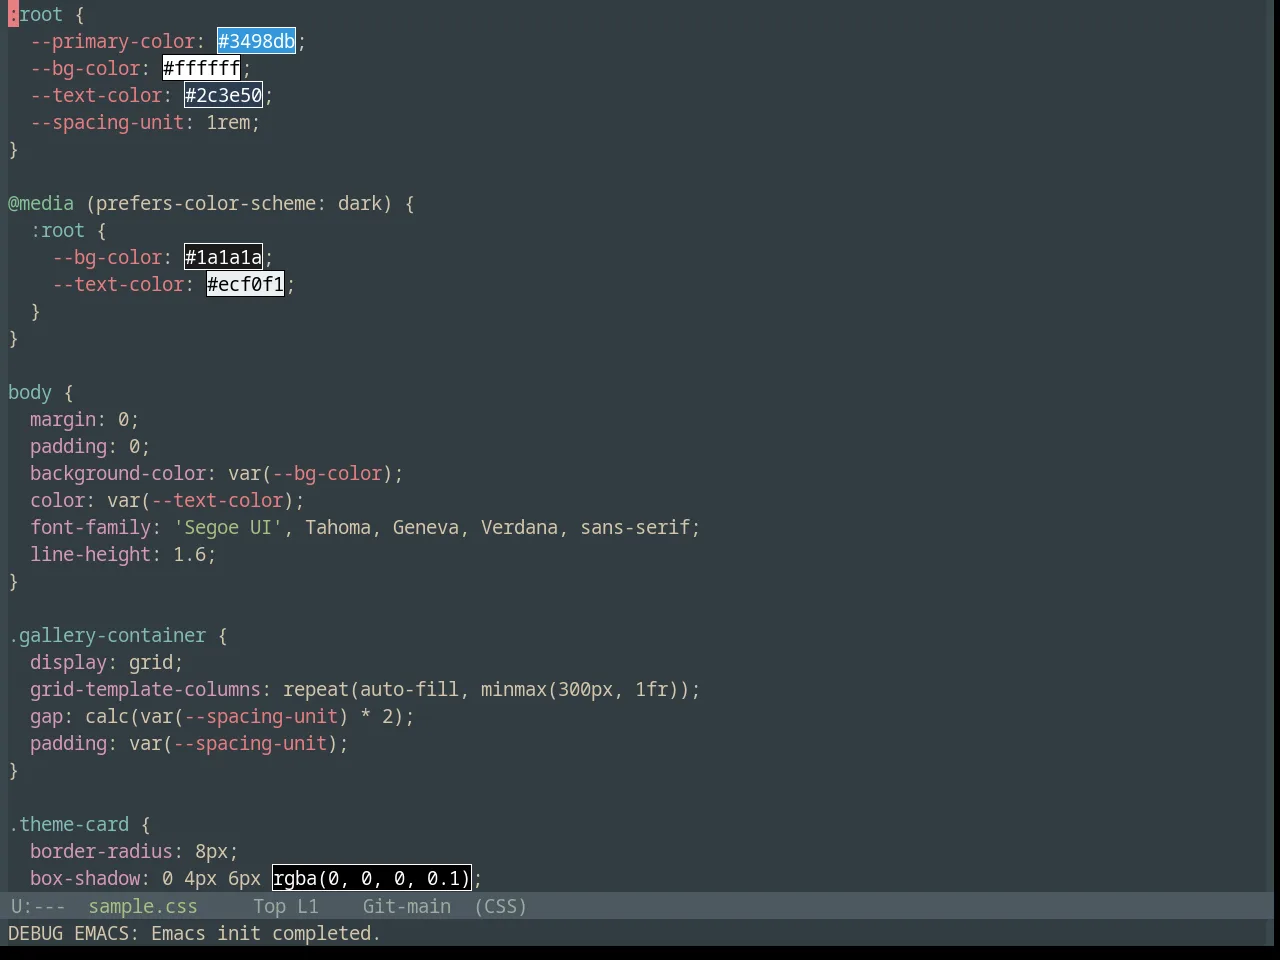Click the '.theme-card' selector
This screenshot has height=960, width=1280.
69,824
